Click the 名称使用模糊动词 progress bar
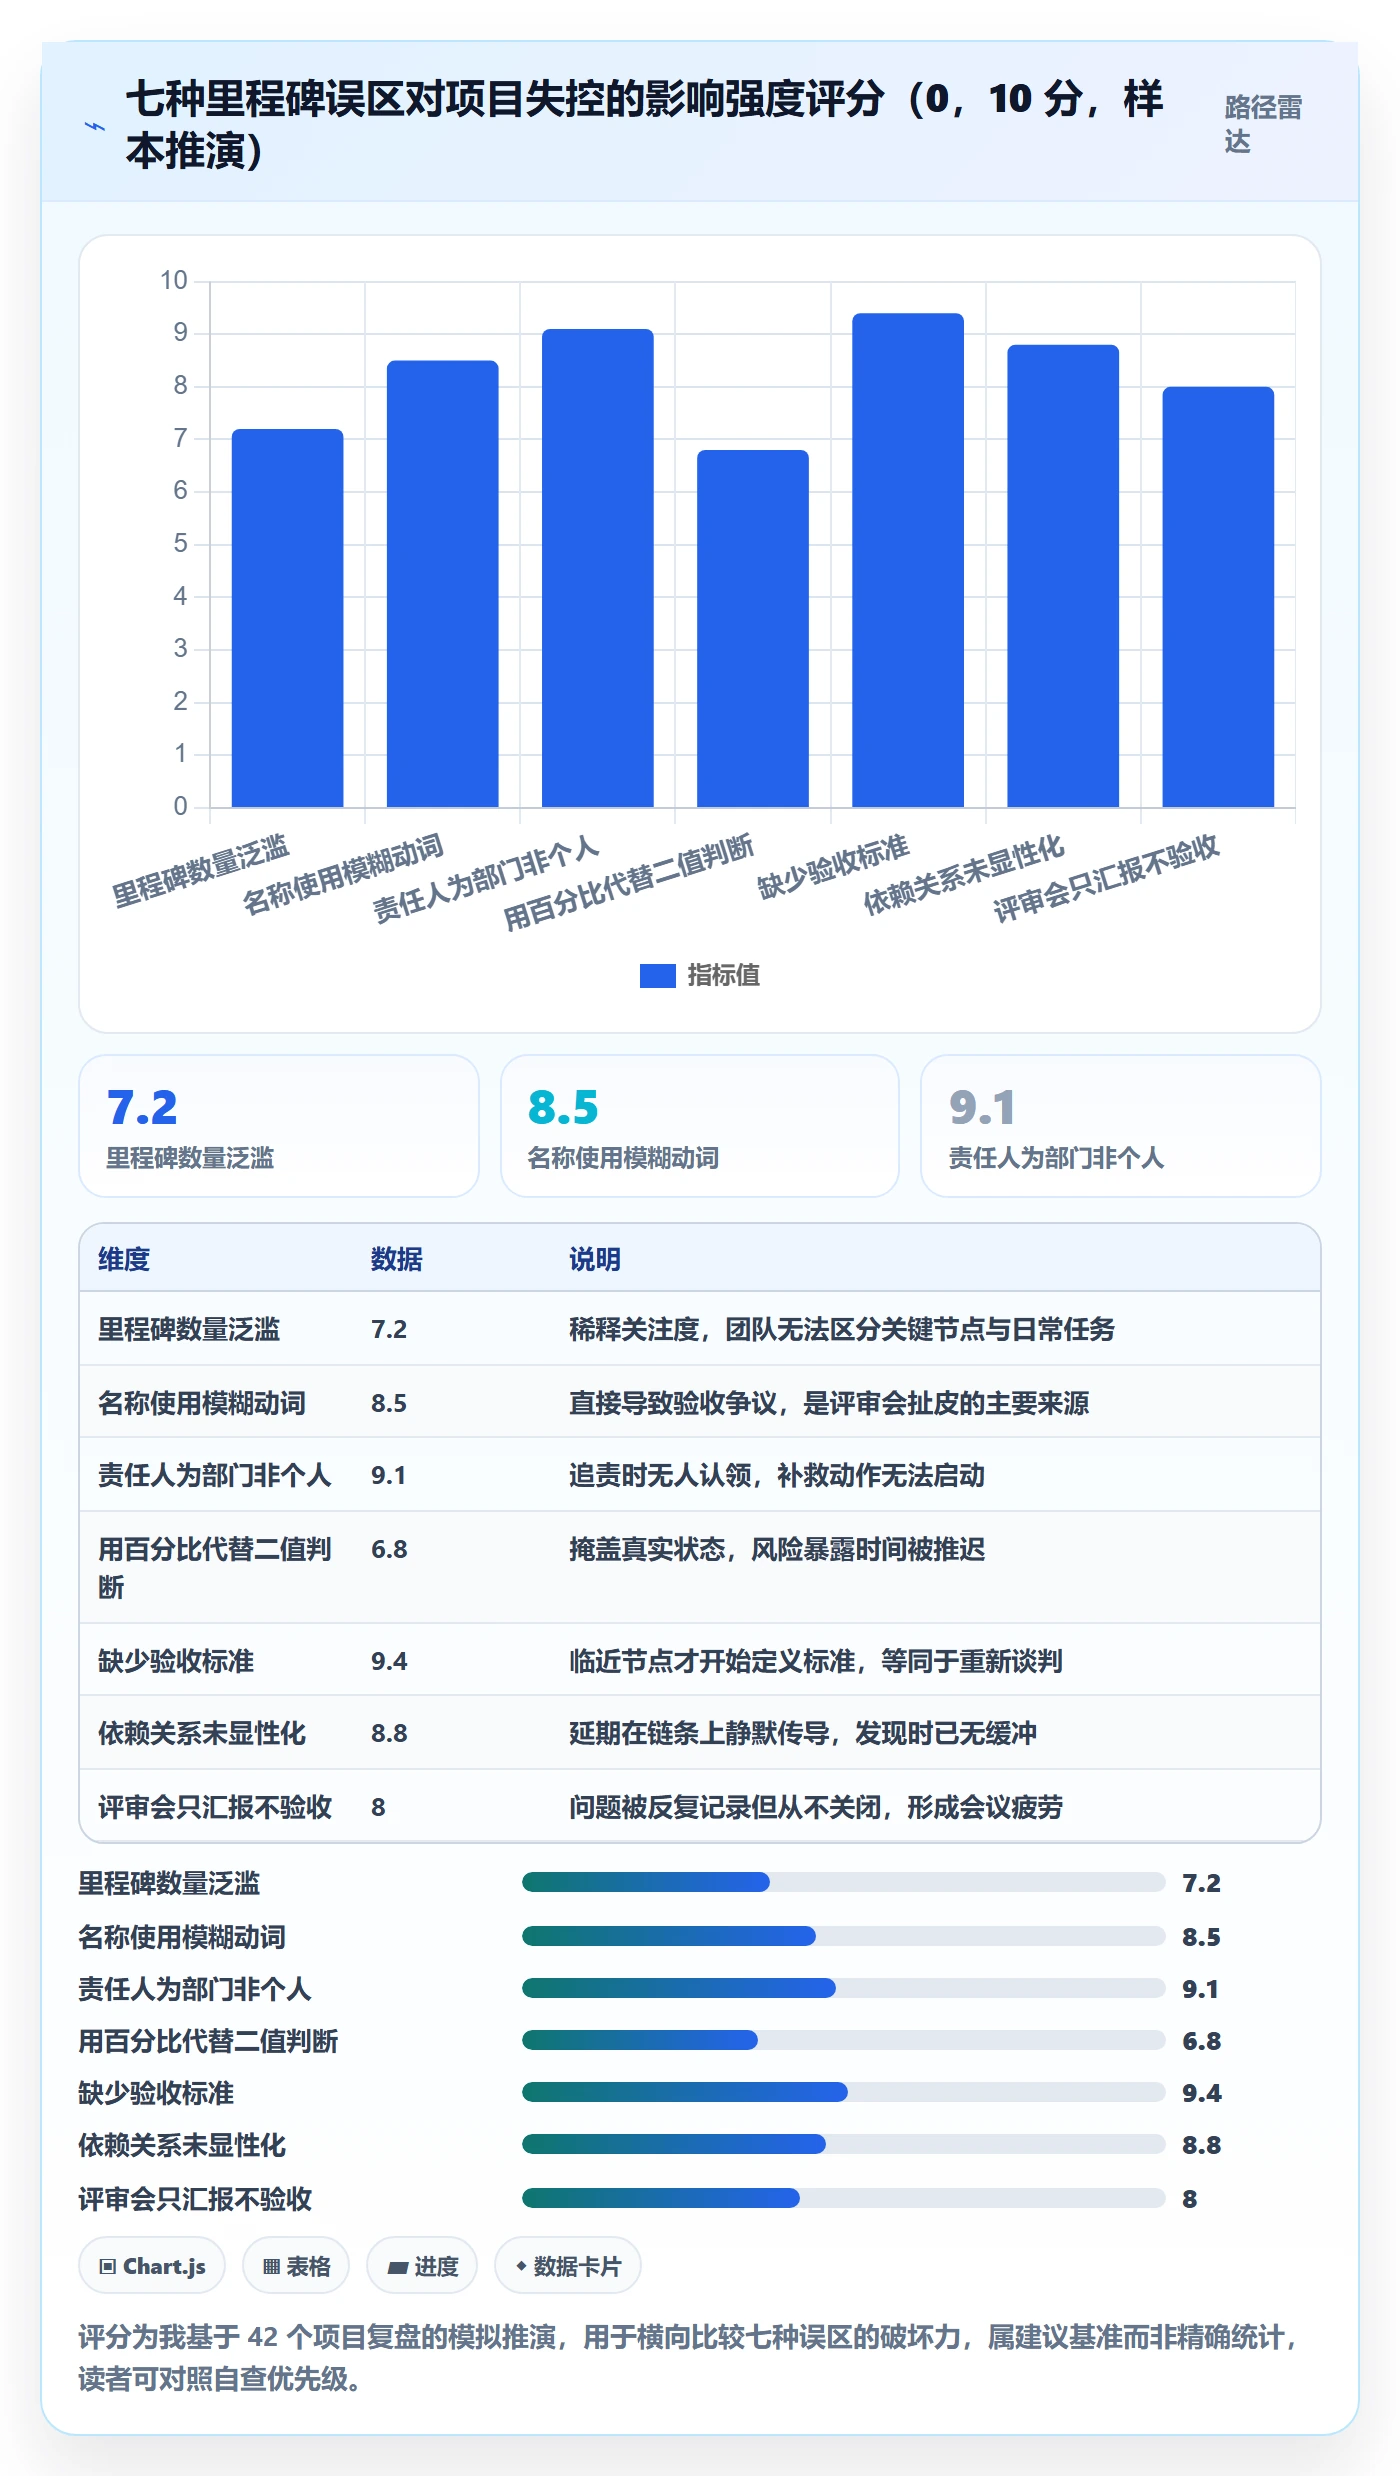This screenshot has height=2476, width=1400. tap(843, 1936)
